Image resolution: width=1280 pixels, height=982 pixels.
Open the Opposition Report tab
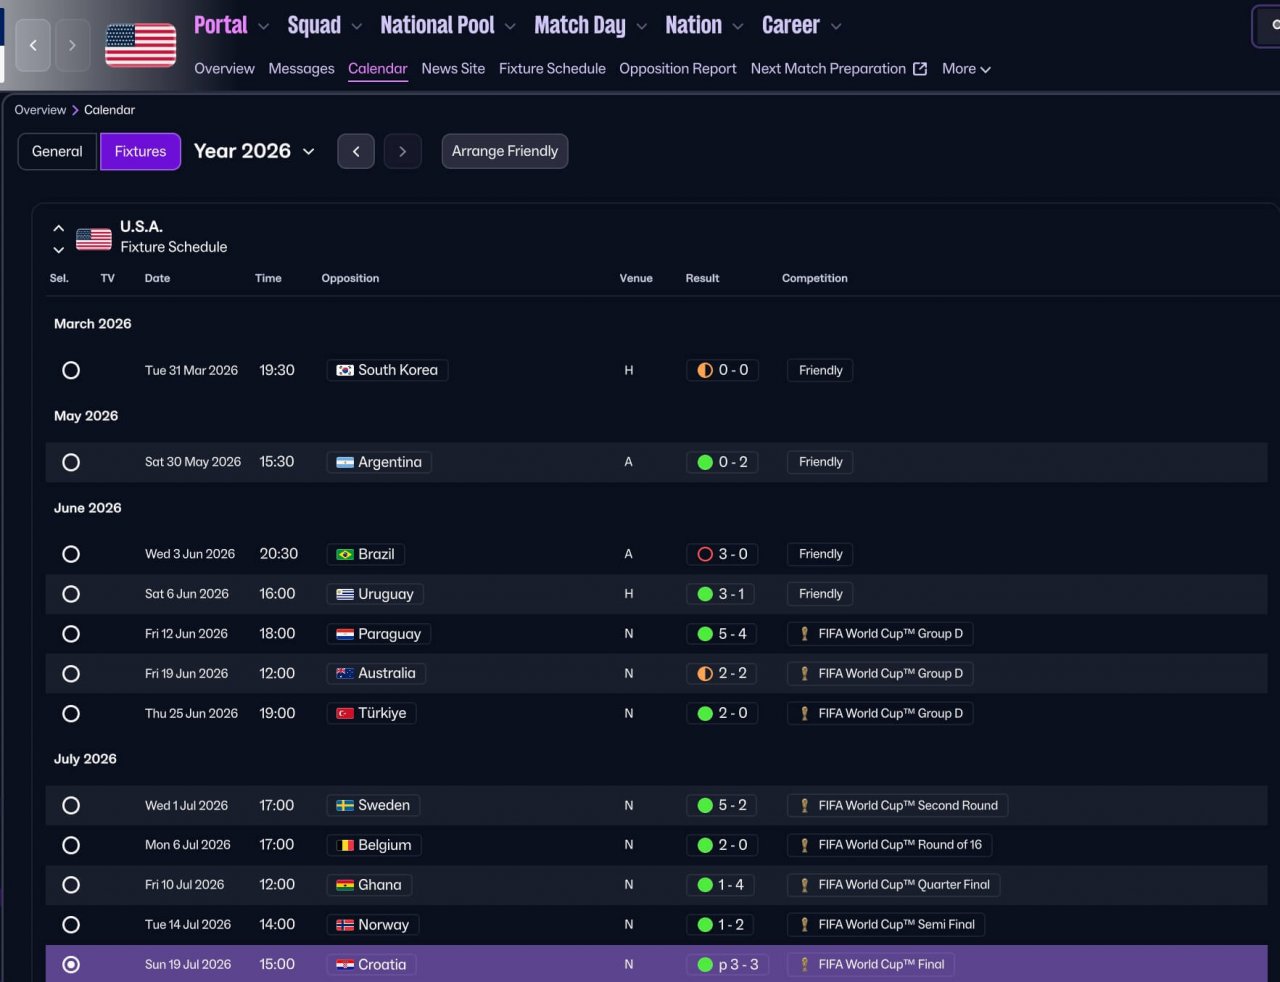(677, 69)
